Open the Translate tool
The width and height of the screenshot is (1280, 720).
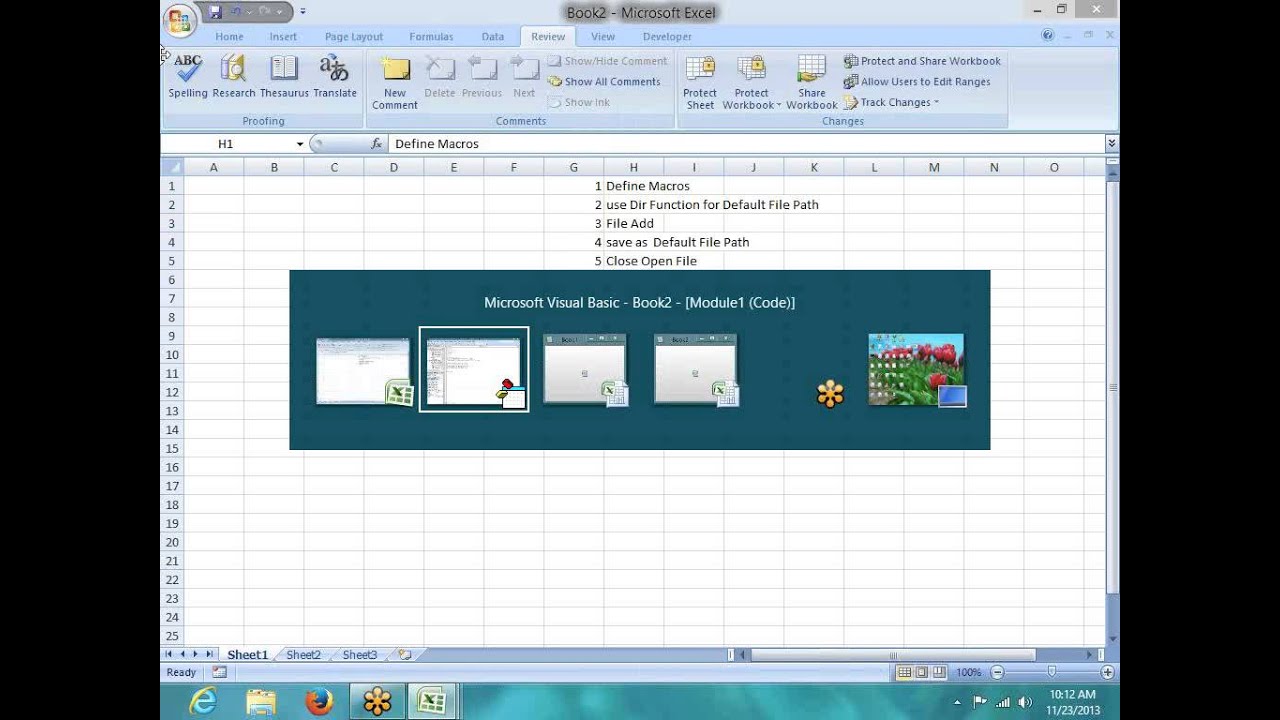334,77
